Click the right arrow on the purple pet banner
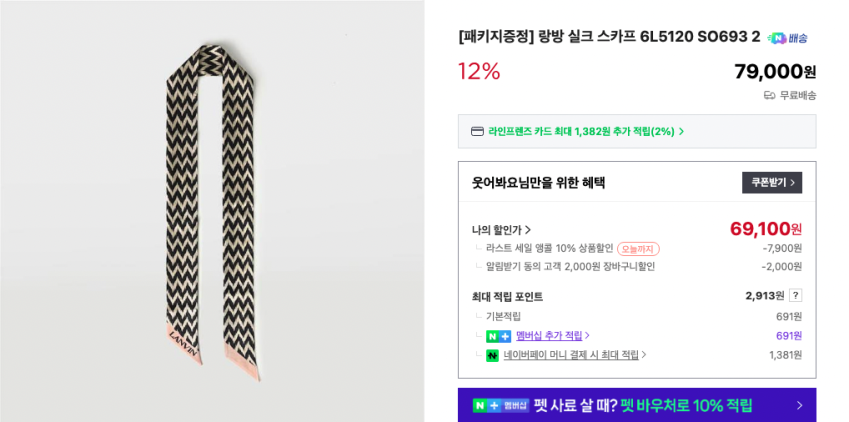 [x=799, y=405]
